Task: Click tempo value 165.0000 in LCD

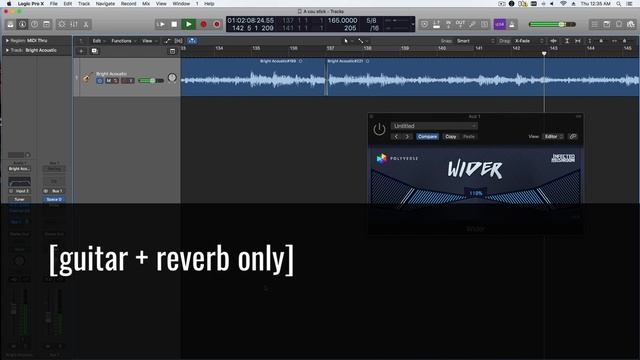Action: 342,20
